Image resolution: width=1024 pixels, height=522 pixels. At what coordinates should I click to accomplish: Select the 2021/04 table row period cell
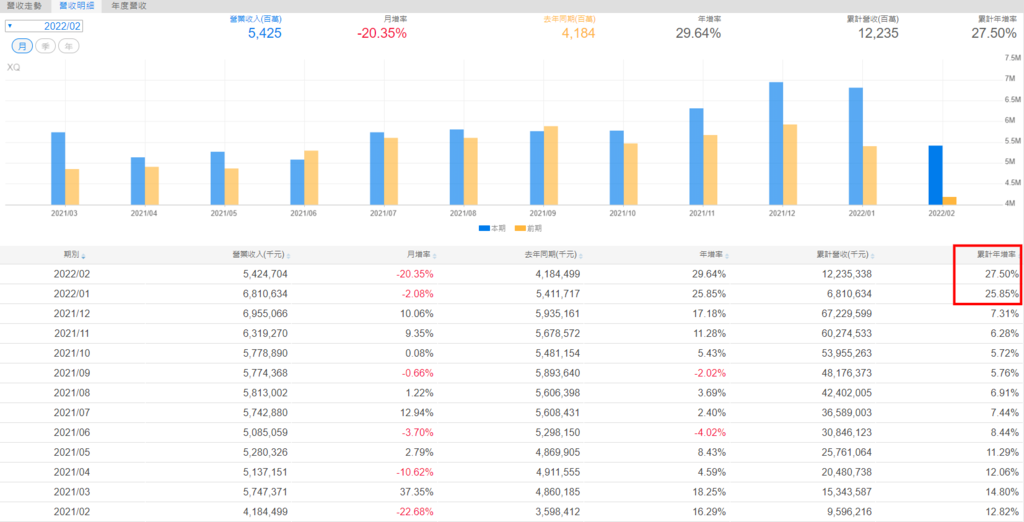pyautogui.click(x=71, y=472)
